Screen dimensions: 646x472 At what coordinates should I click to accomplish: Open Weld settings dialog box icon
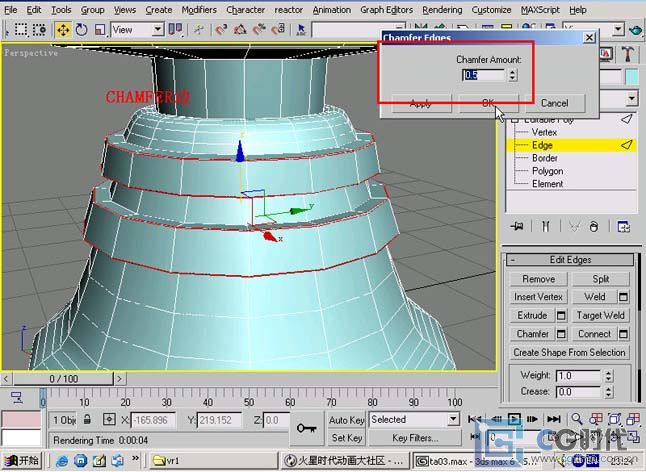[x=623, y=297]
